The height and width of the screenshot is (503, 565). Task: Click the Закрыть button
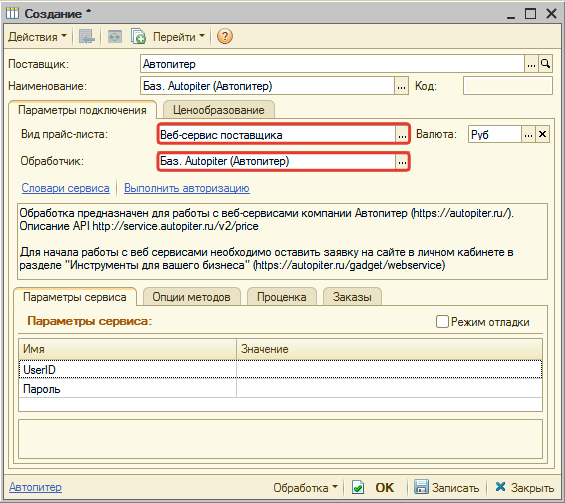[524, 488]
